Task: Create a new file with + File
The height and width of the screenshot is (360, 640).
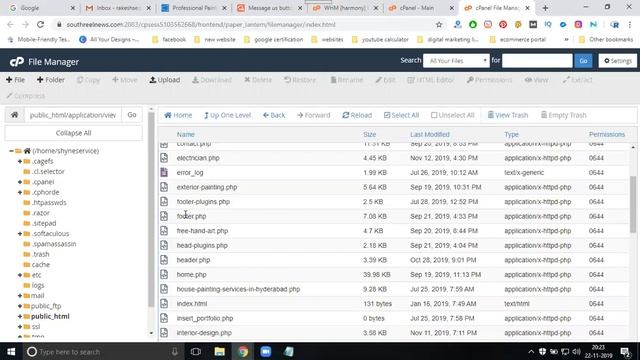Action: coord(16,80)
